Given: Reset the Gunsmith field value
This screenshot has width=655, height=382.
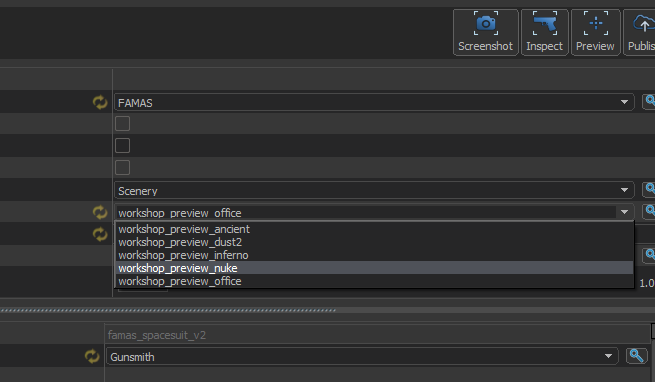Looking at the screenshot, I should pos(92,357).
